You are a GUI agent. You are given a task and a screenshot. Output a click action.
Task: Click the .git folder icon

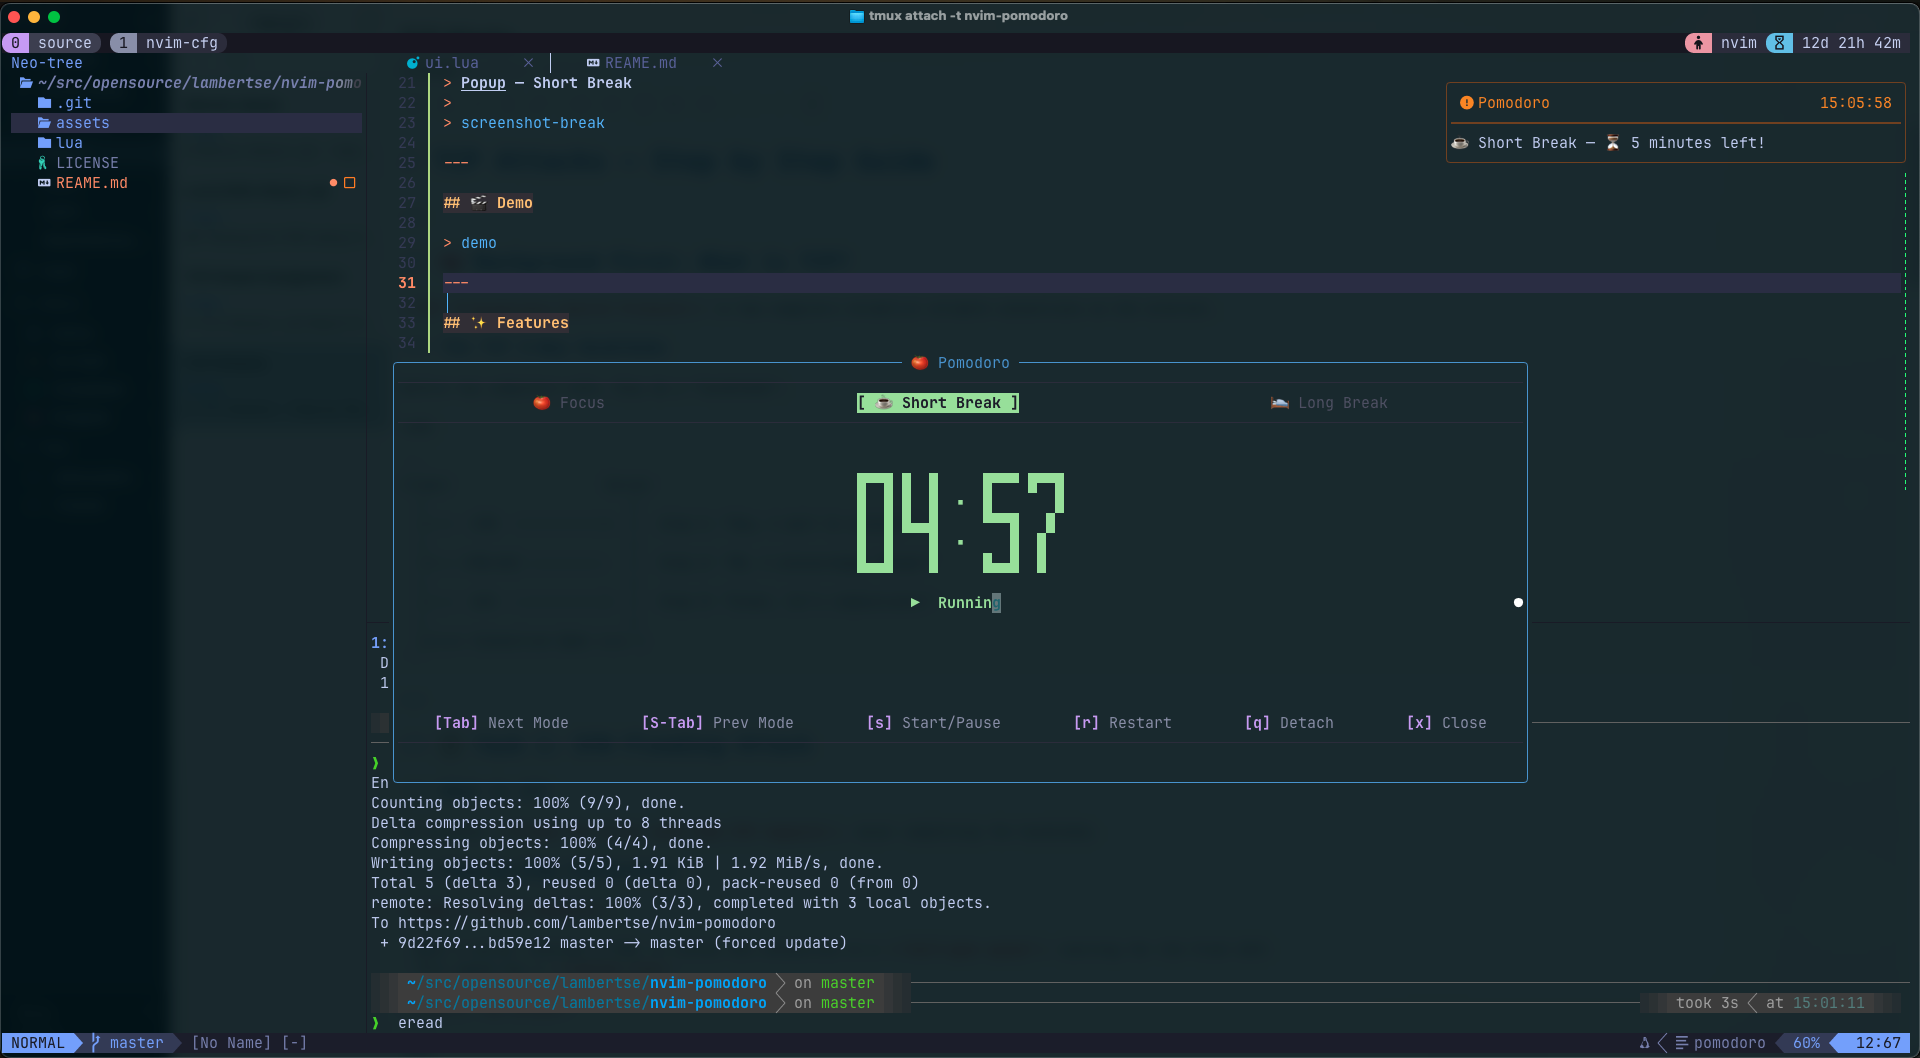click(44, 103)
